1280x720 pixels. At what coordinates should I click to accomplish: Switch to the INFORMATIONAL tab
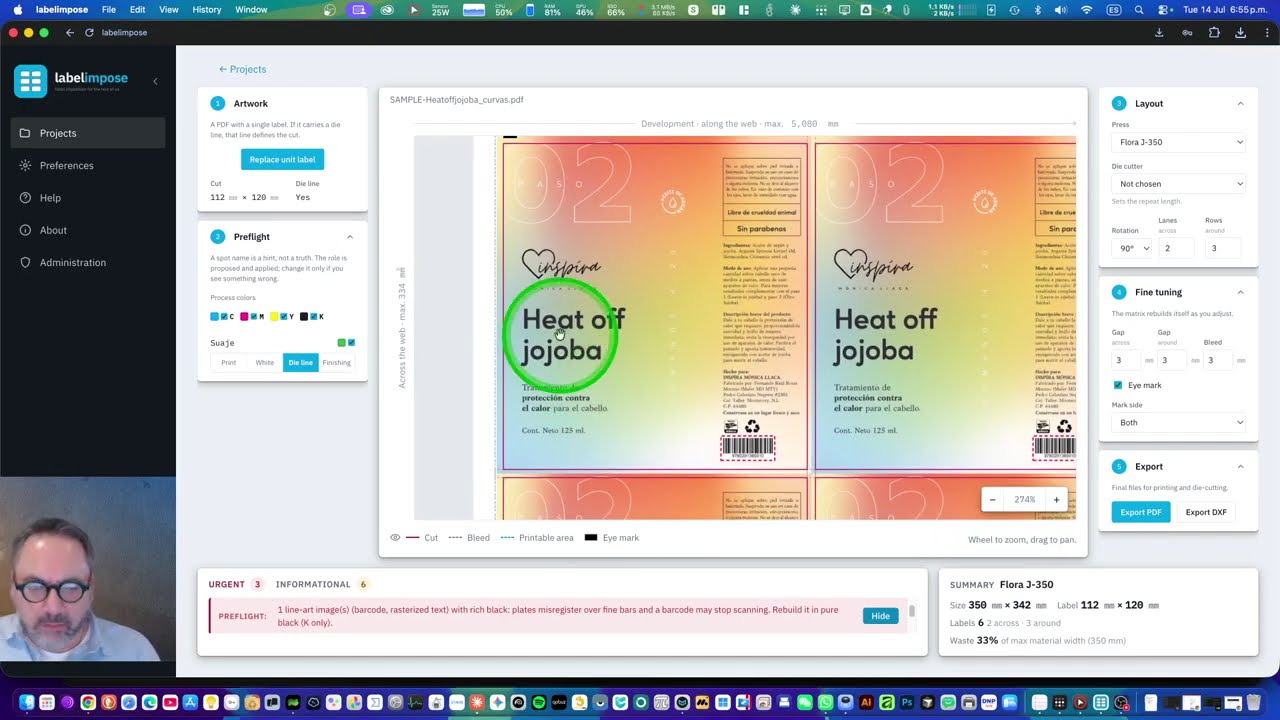point(321,584)
